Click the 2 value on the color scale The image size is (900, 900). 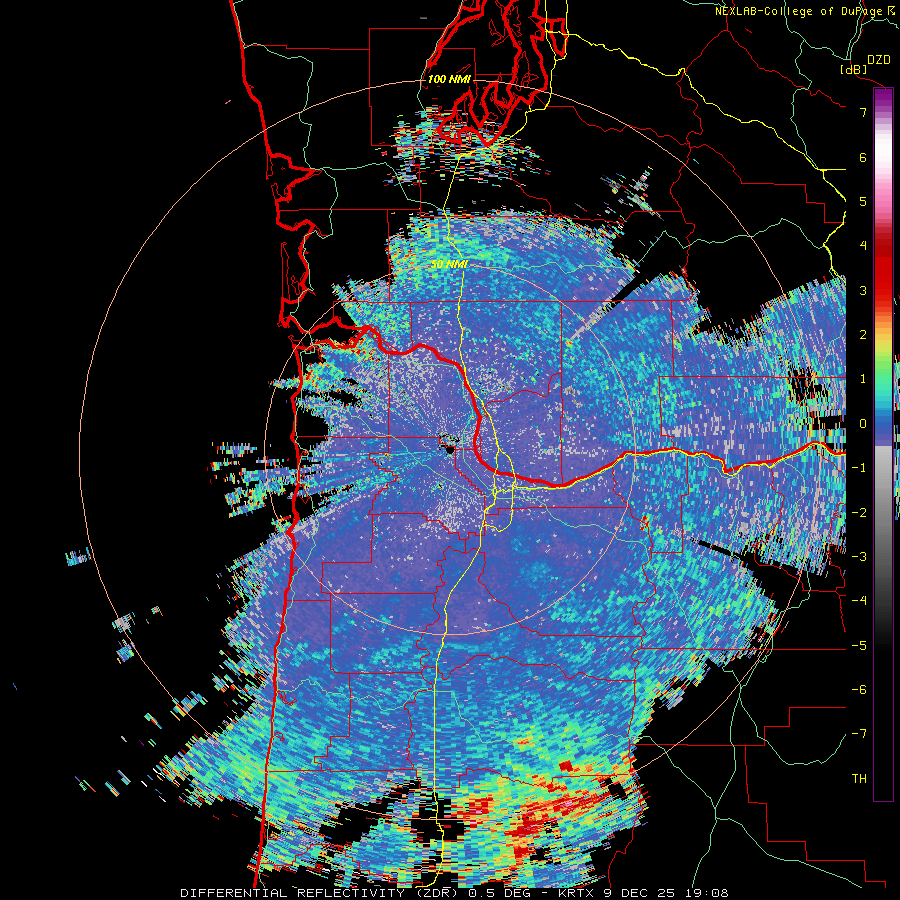(863, 335)
